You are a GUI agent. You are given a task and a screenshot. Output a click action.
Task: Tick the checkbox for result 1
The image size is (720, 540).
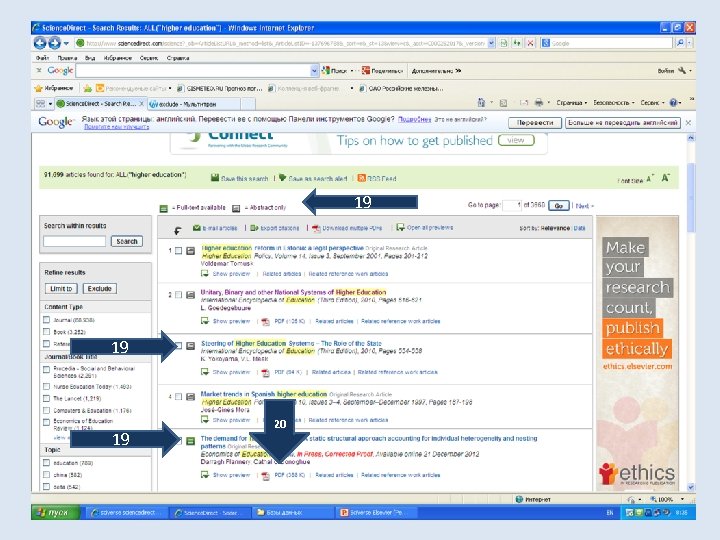pos(178,251)
